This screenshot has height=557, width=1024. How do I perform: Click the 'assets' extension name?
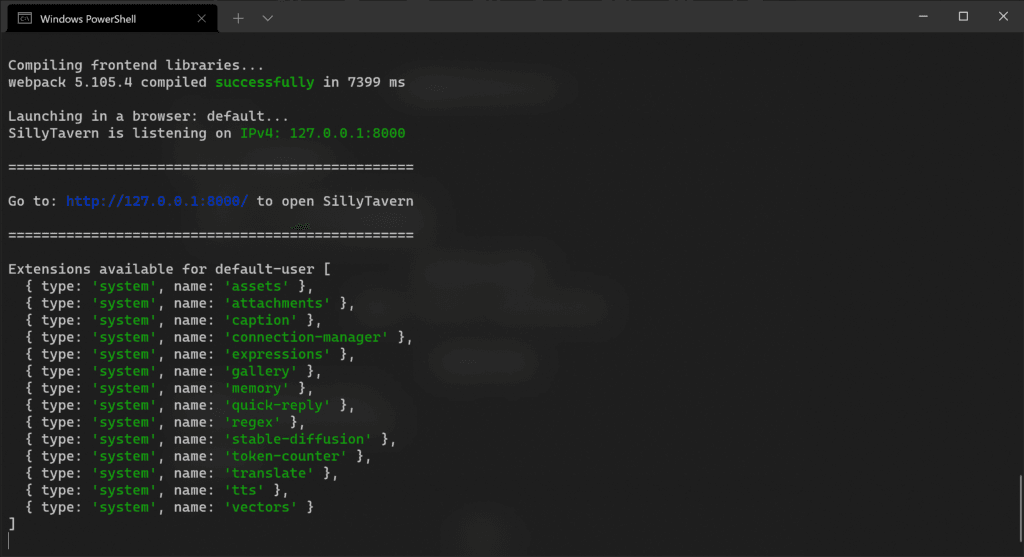[257, 286]
